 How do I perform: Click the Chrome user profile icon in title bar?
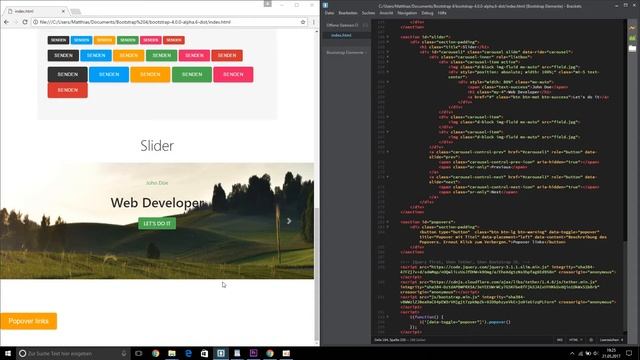click(267, 4)
